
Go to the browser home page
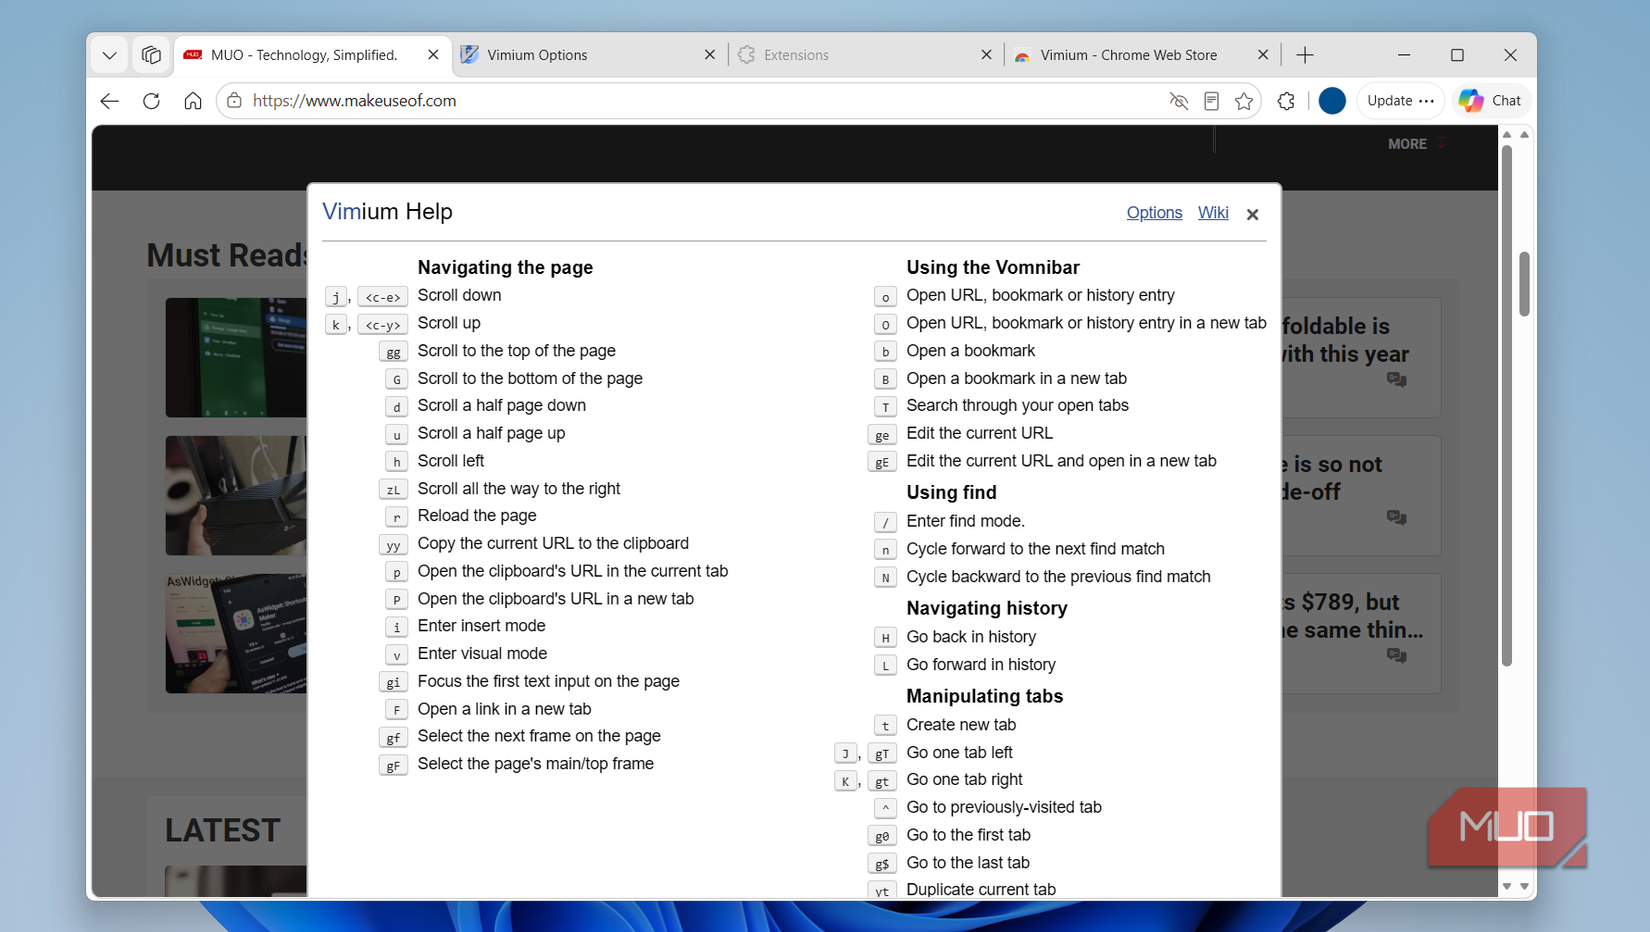coord(193,101)
